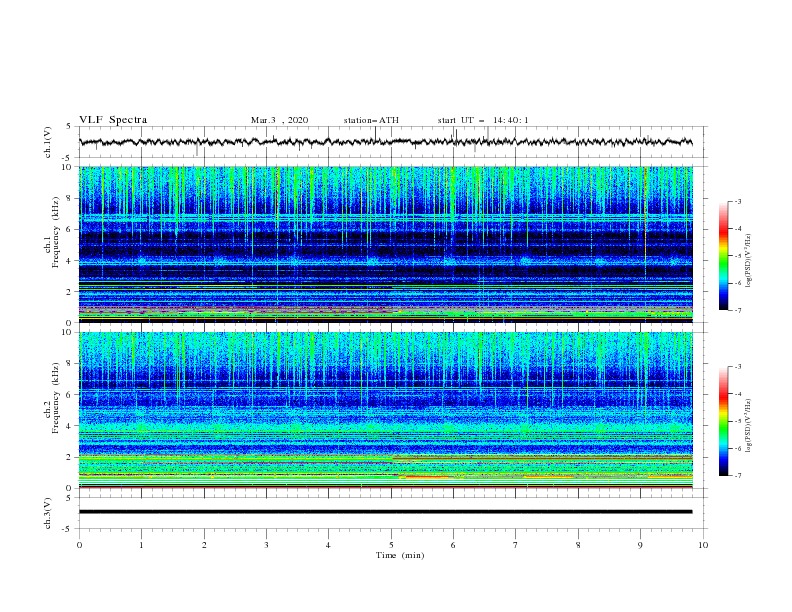Screen dimensions: 792x612
Task: Click the "6" kHz tick on ch.1 spectrogram
Action: coord(69,230)
